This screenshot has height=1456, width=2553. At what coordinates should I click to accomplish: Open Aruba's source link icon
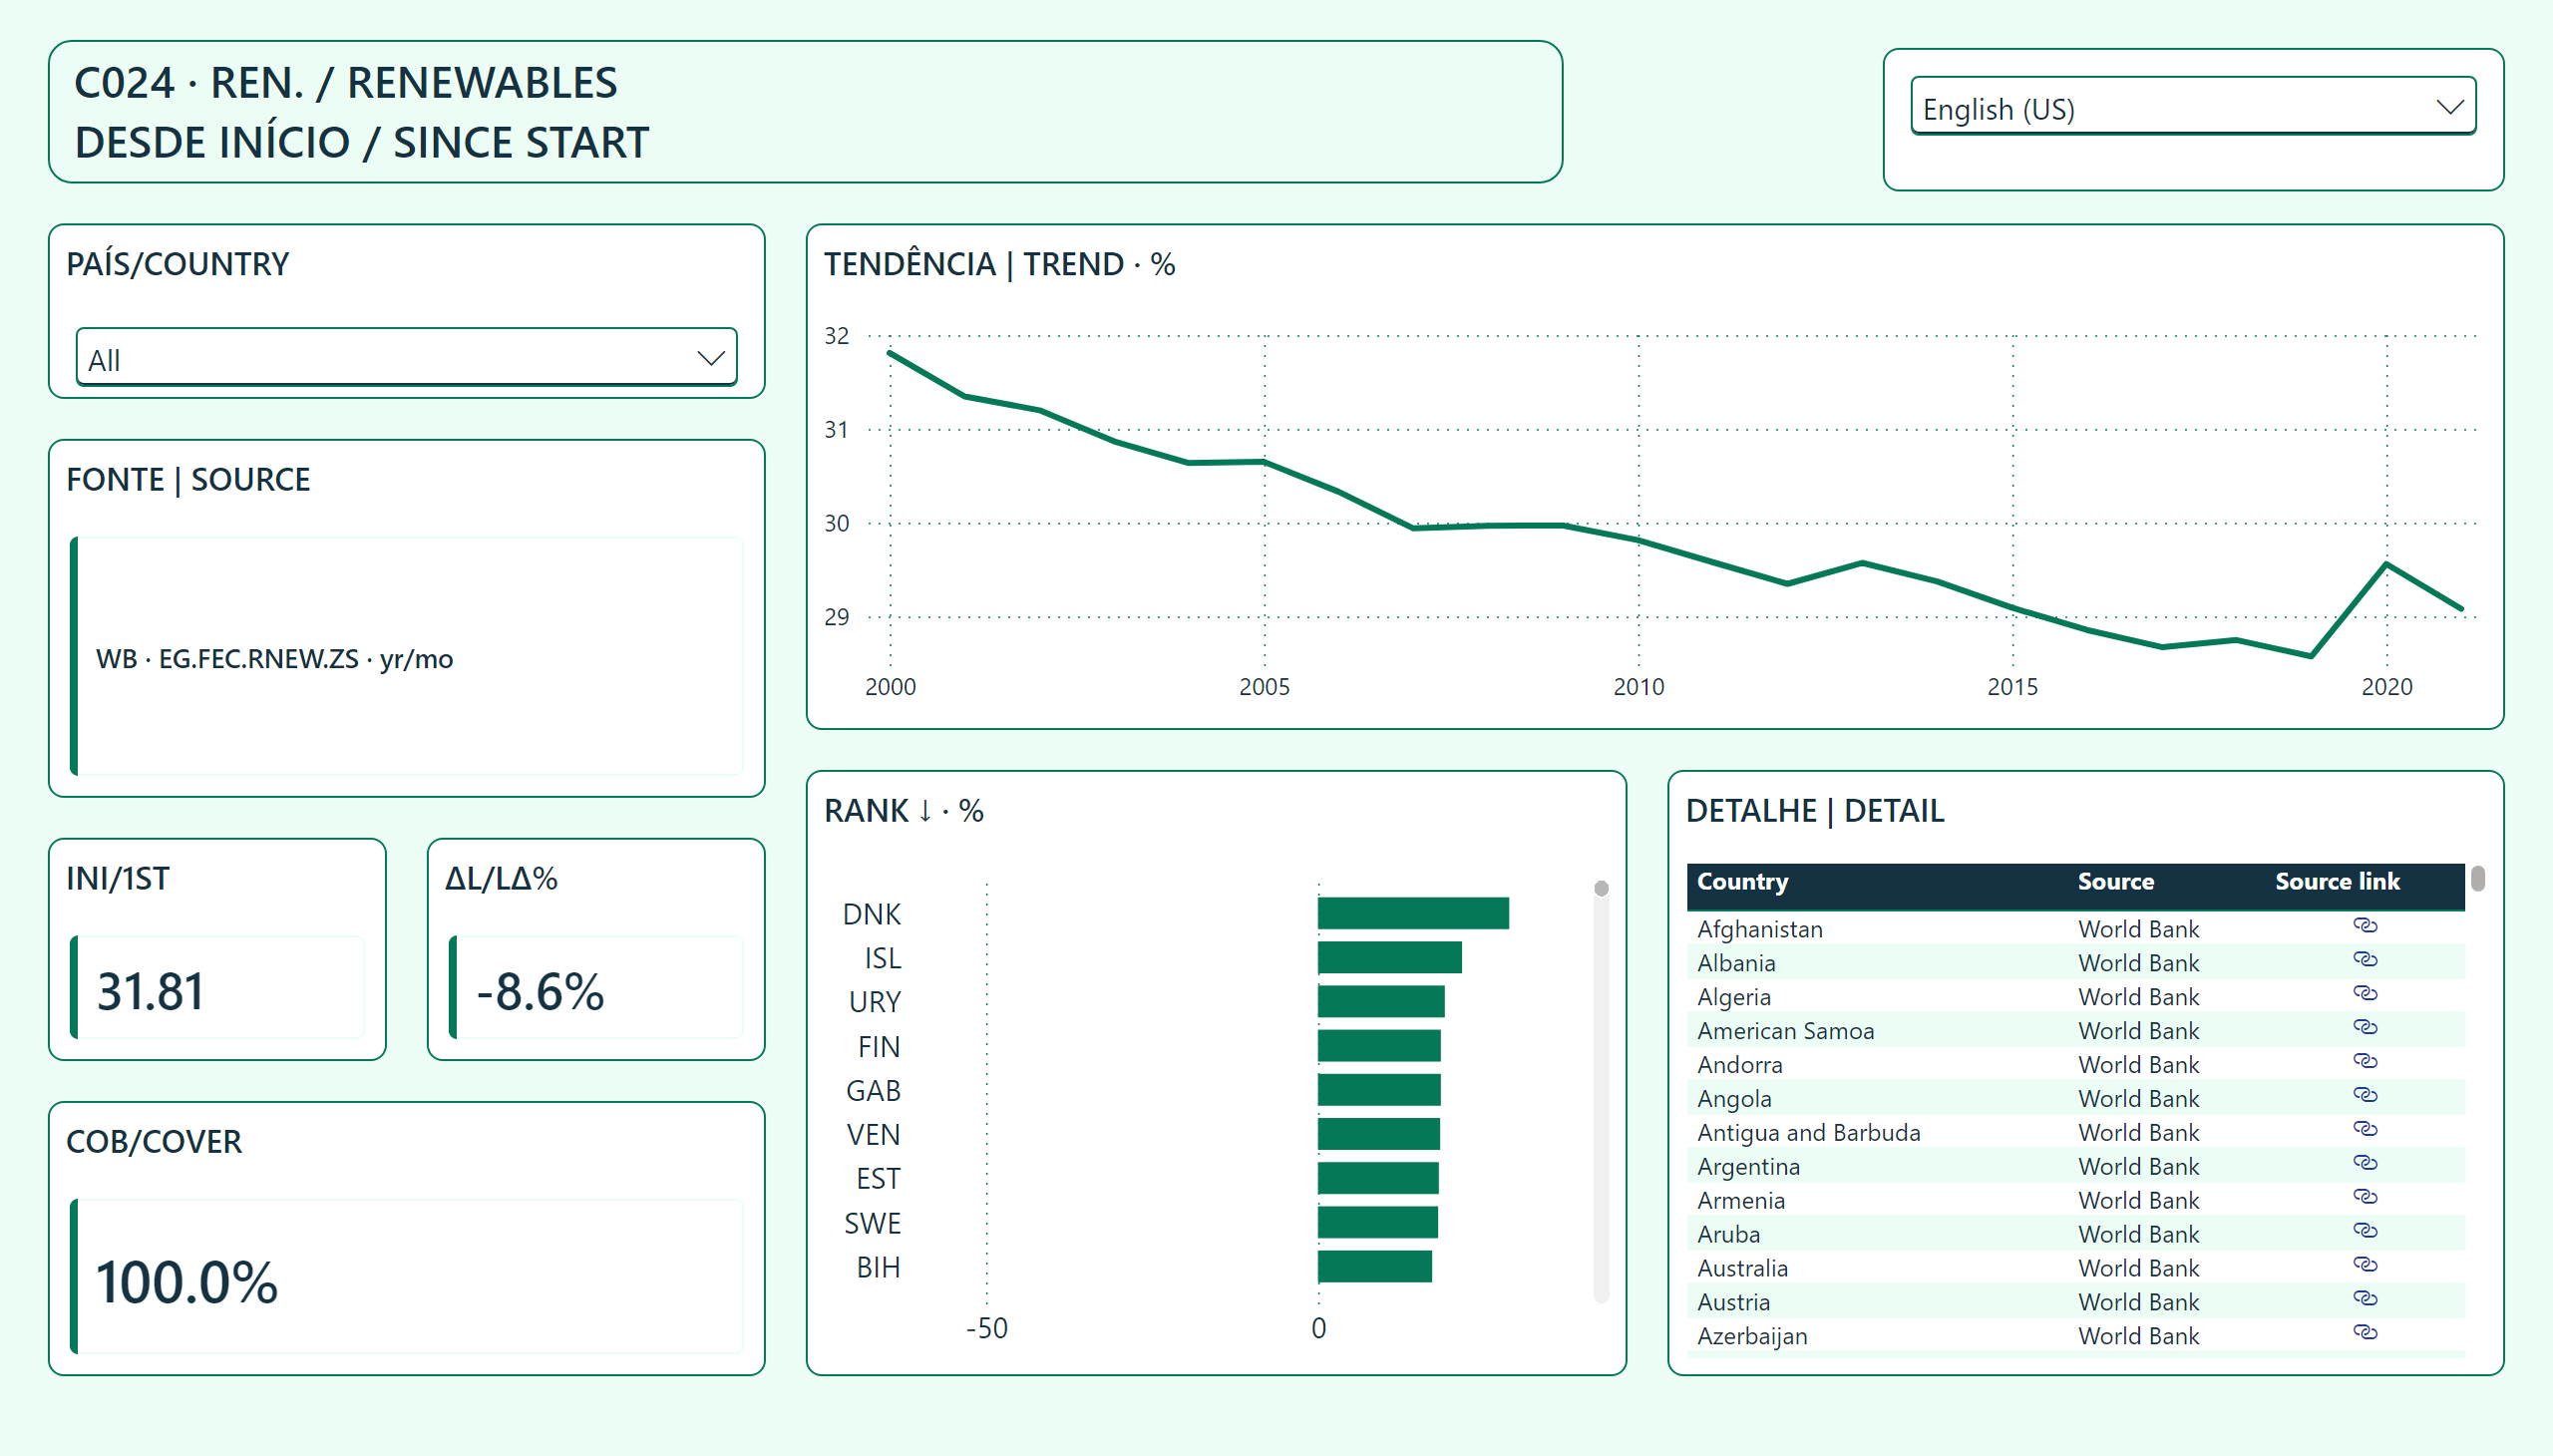click(x=2364, y=1232)
